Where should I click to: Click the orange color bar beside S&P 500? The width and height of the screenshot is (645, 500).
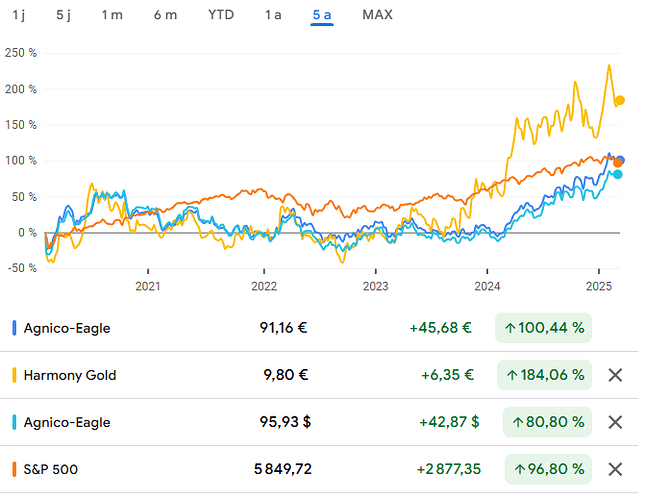coord(13,469)
